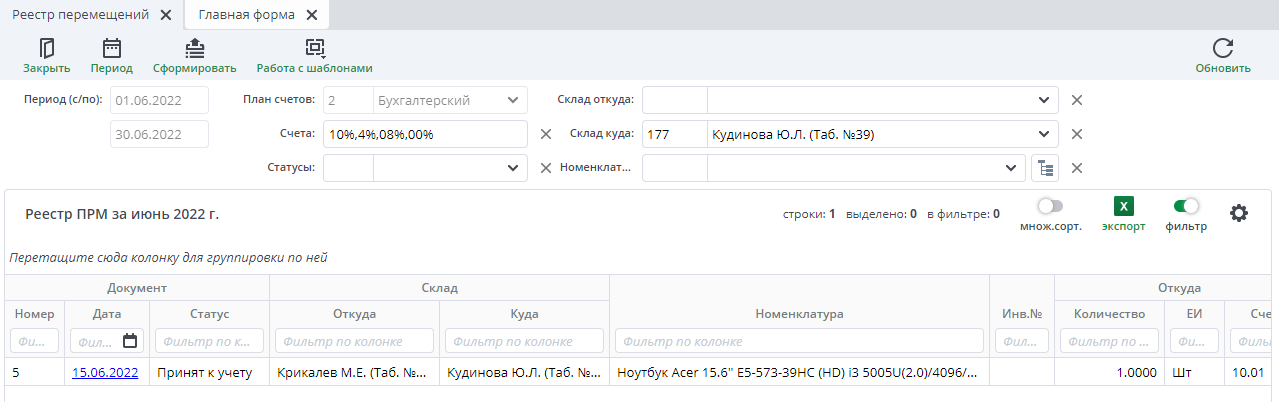Switch to the Реестр перемещений tab
Viewport: 1279px width, 402px height.
(x=80, y=15)
